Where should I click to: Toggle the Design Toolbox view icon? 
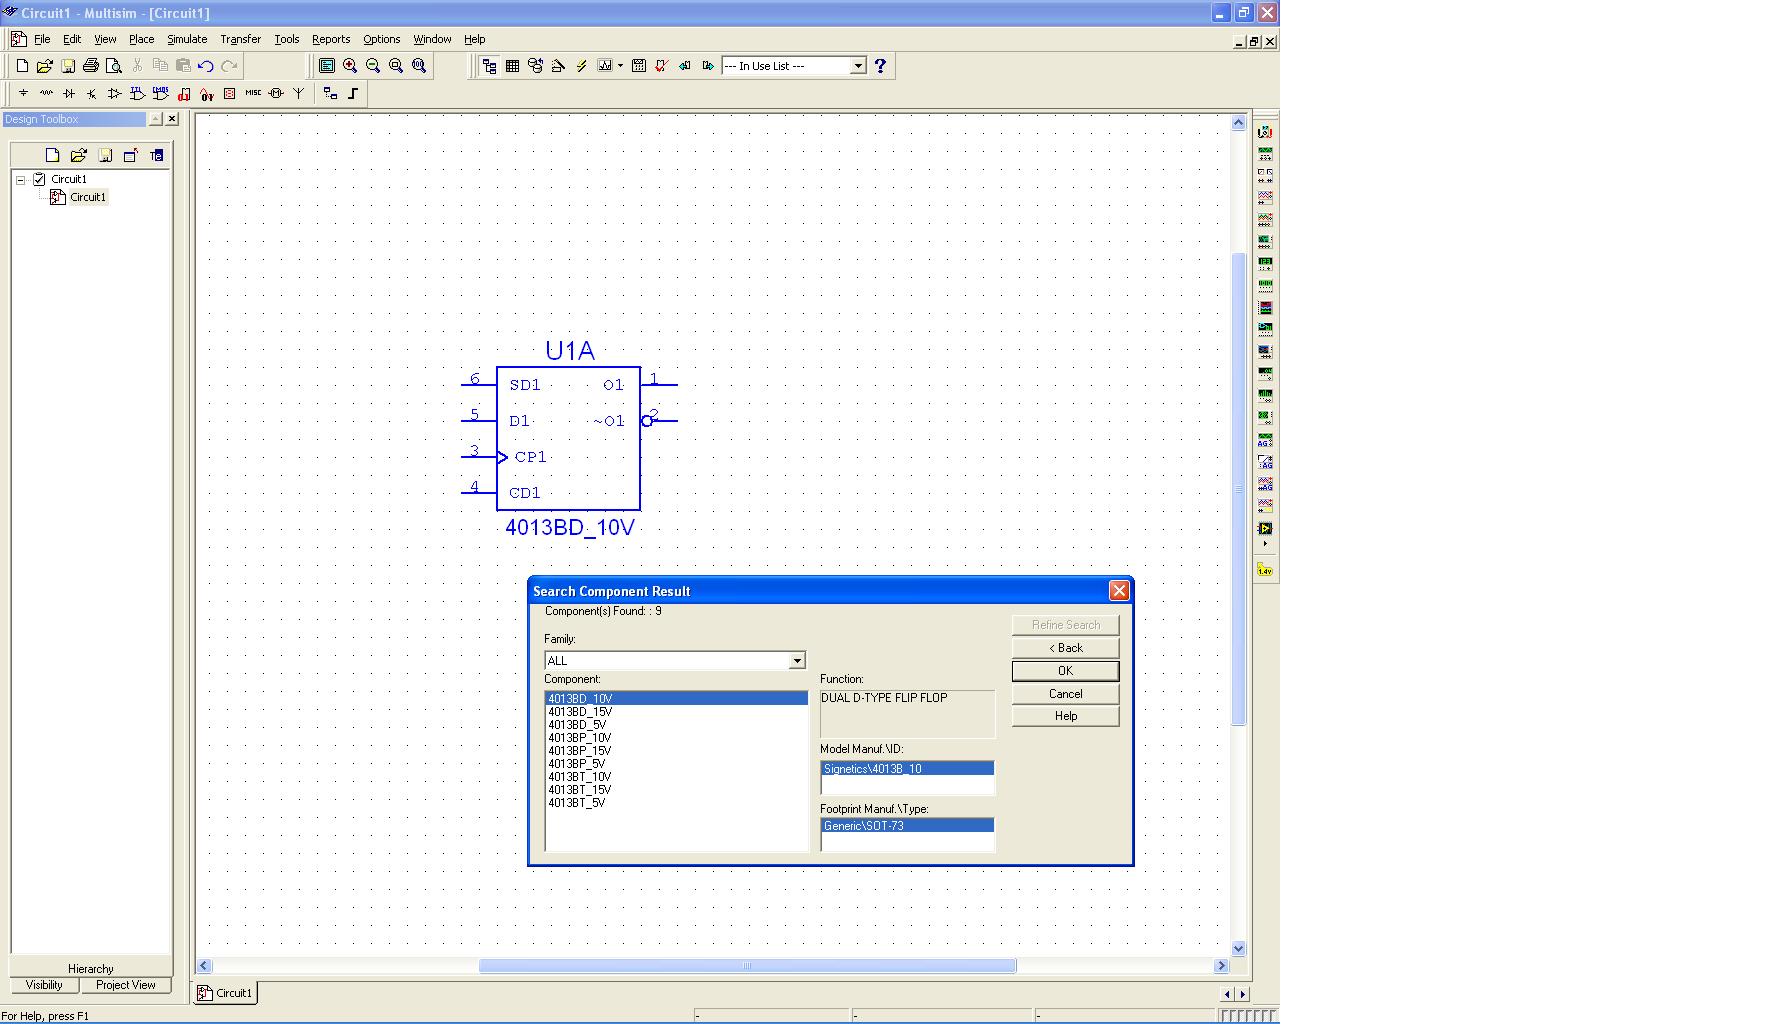(489, 66)
